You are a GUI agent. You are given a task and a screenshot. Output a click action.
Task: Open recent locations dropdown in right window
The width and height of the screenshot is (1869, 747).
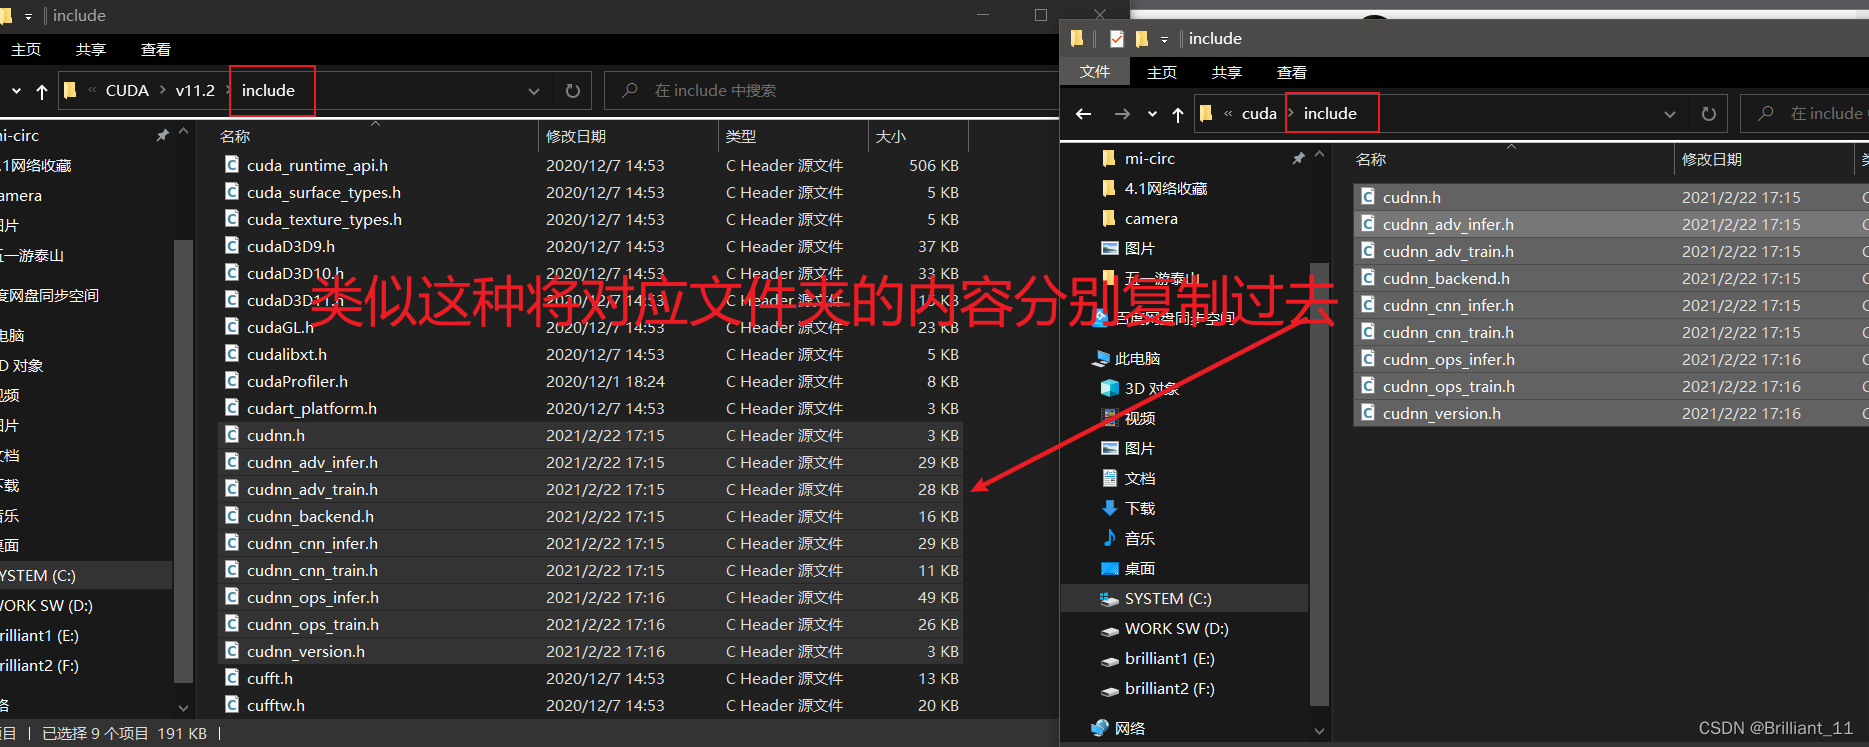[1152, 114]
